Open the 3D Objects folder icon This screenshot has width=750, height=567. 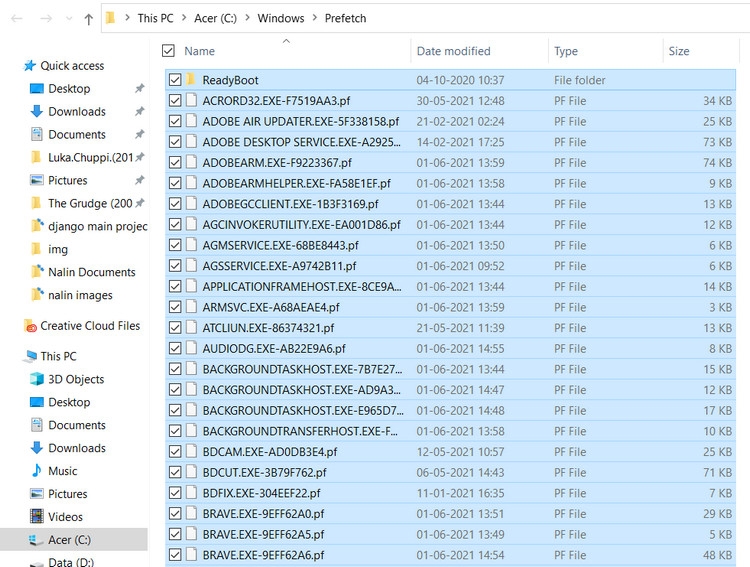37,379
